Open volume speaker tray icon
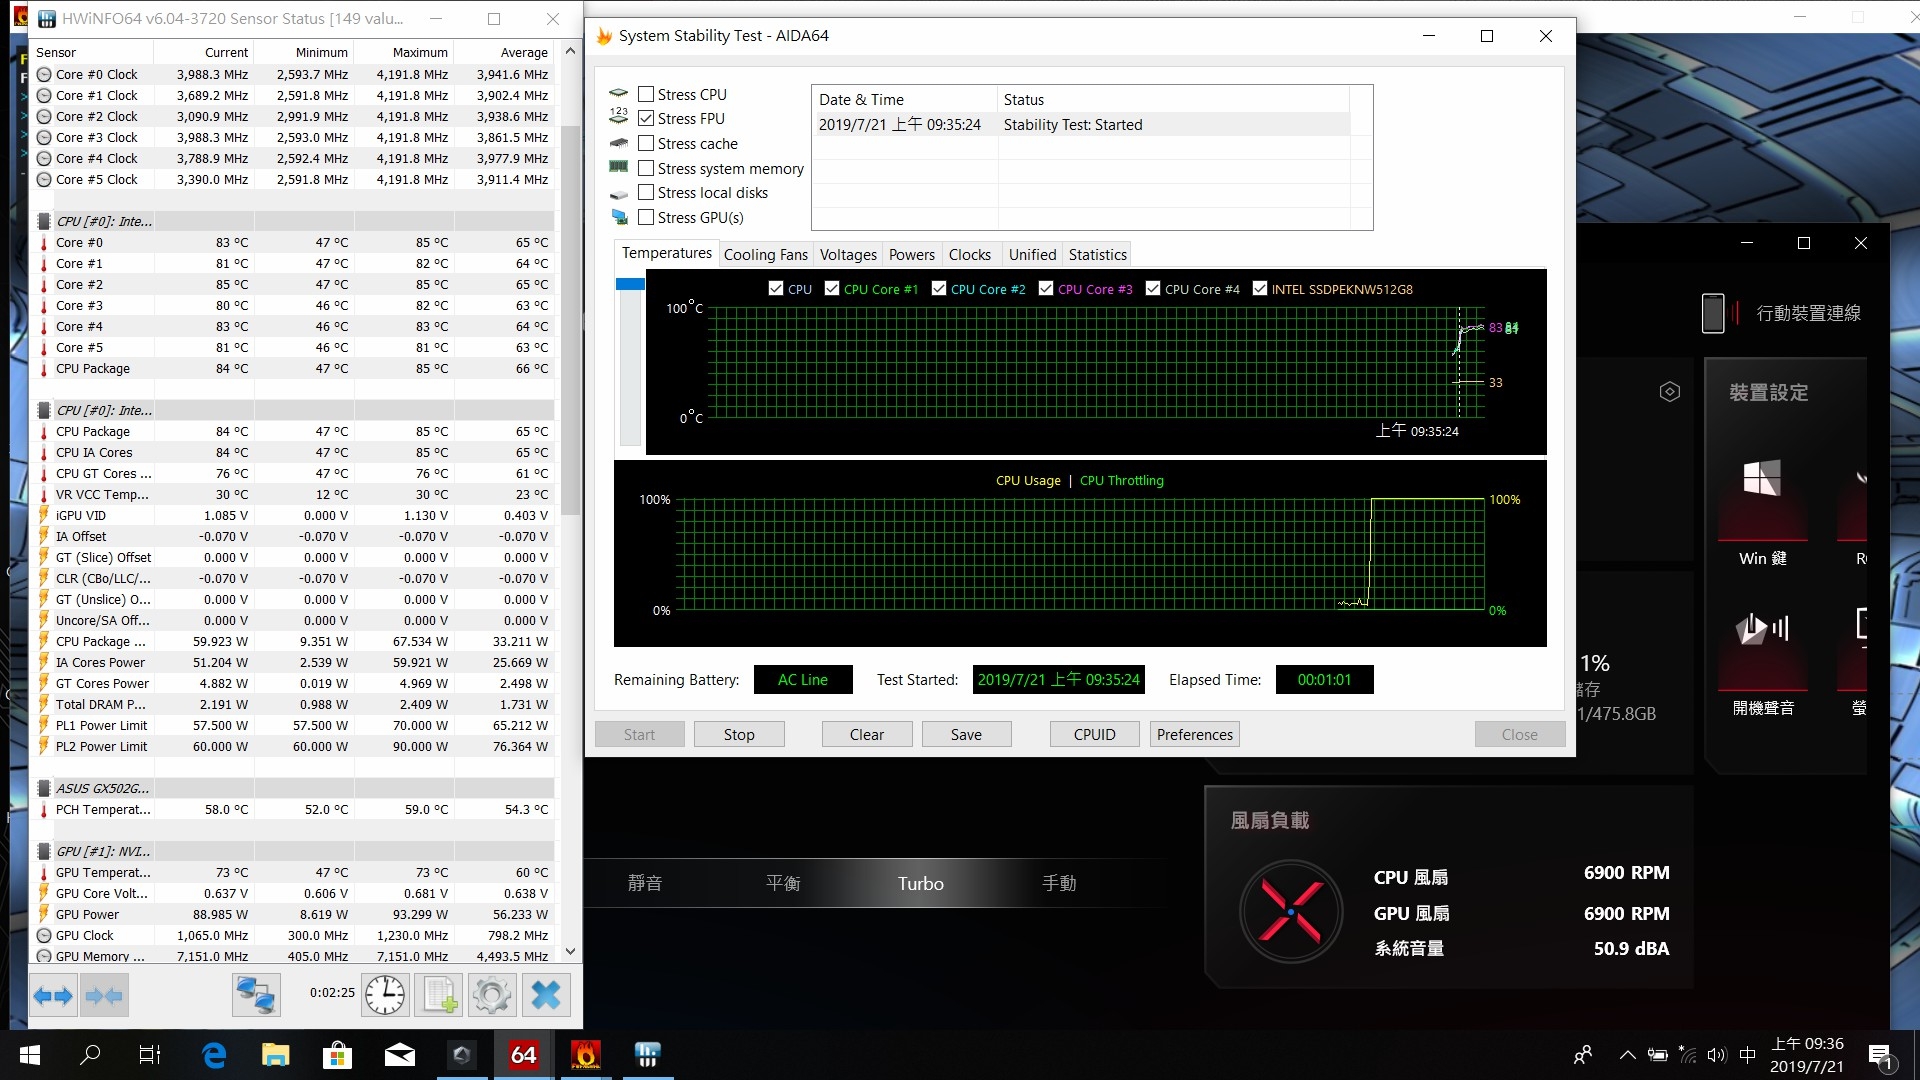 pyautogui.click(x=1717, y=1055)
